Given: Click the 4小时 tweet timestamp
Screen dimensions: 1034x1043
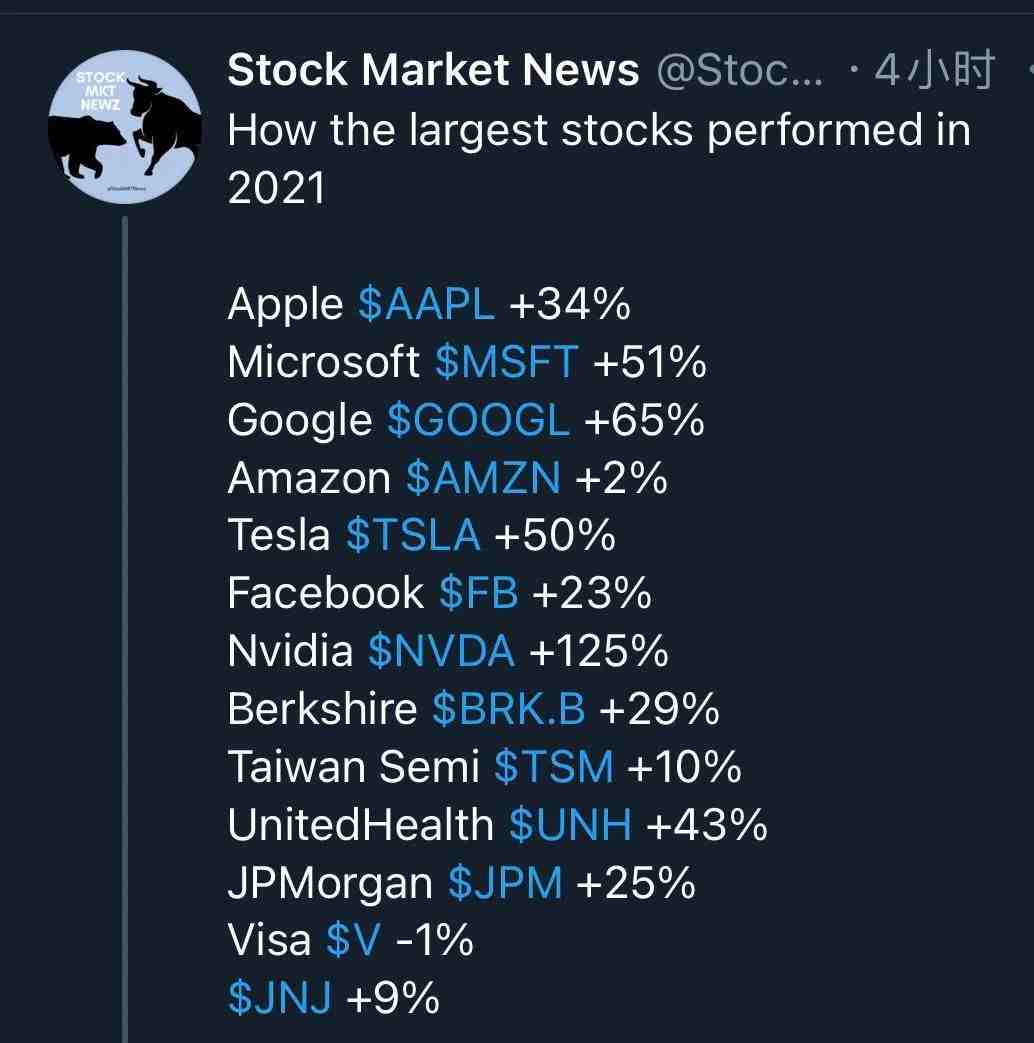Looking at the screenshot, I should click(x=935, y=70).
